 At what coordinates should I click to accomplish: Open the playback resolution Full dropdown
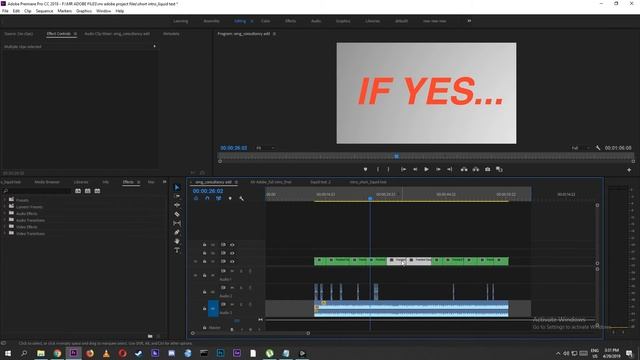(x=580, y=148)
